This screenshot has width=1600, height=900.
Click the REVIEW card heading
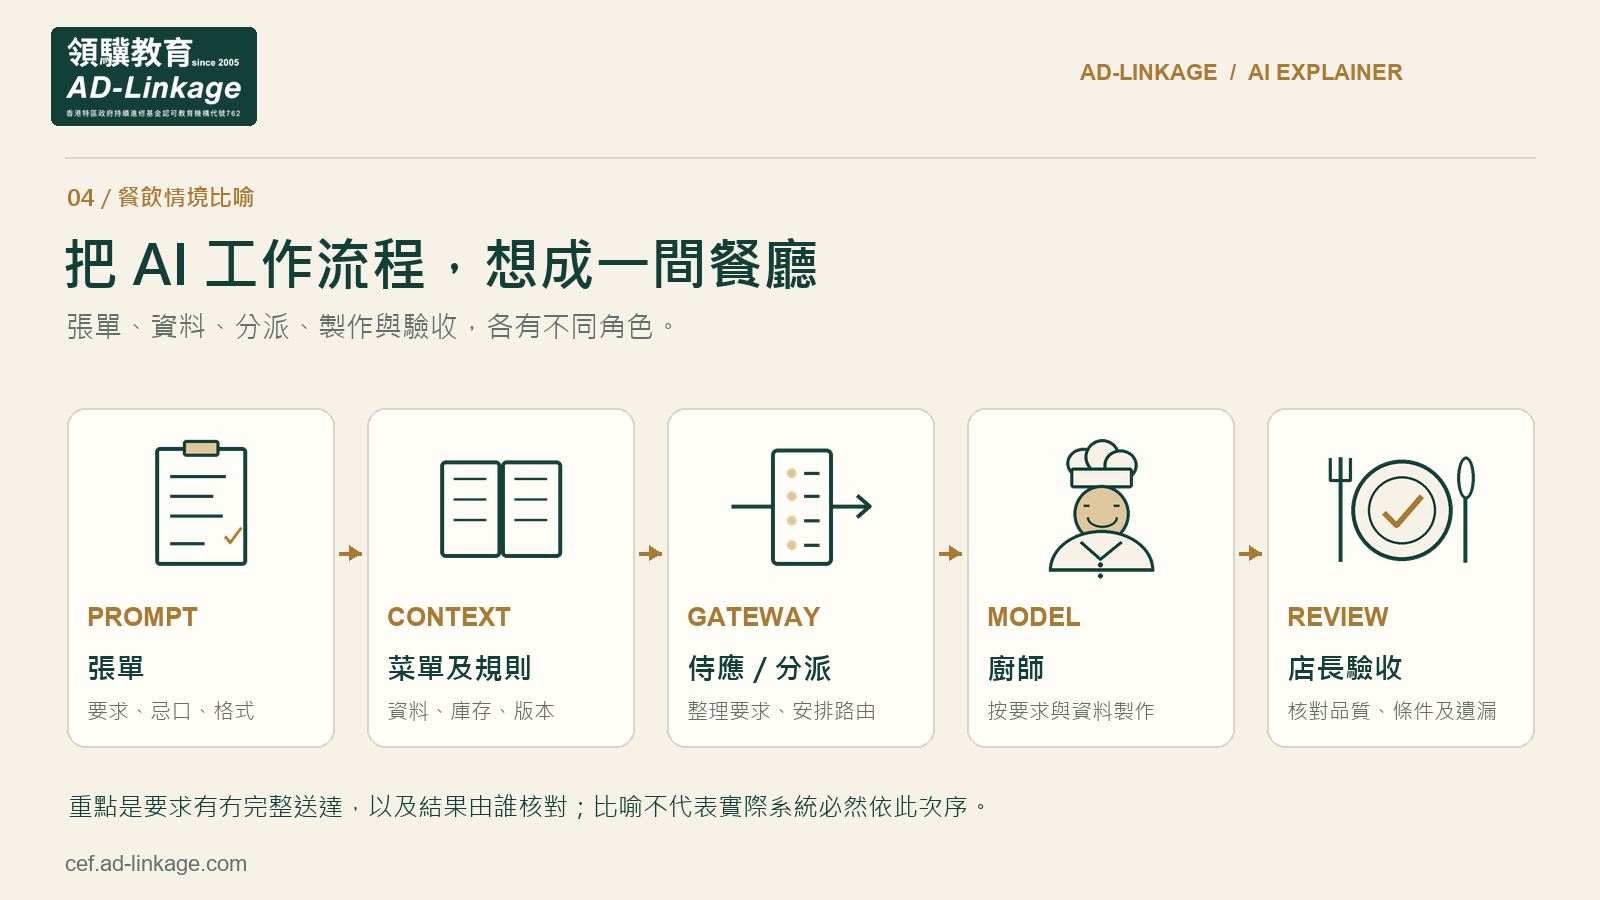pos(1338,617)
